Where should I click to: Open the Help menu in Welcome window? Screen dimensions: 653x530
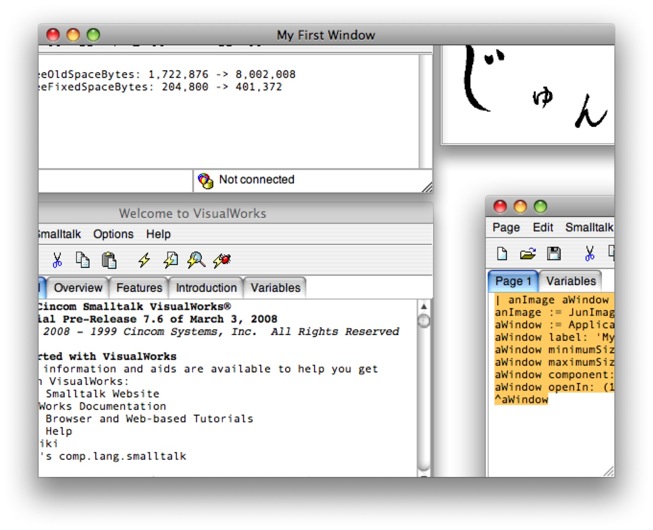(158, 234)
